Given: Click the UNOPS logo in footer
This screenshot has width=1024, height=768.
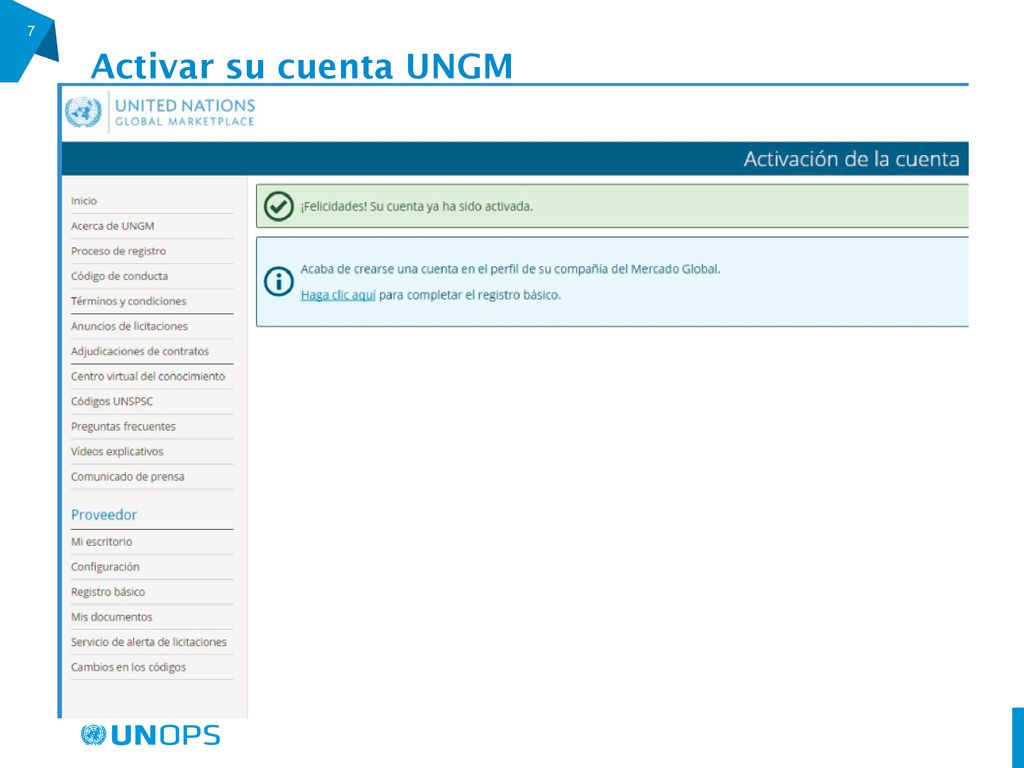Looking at the screenshot, I should coord(150,735).
